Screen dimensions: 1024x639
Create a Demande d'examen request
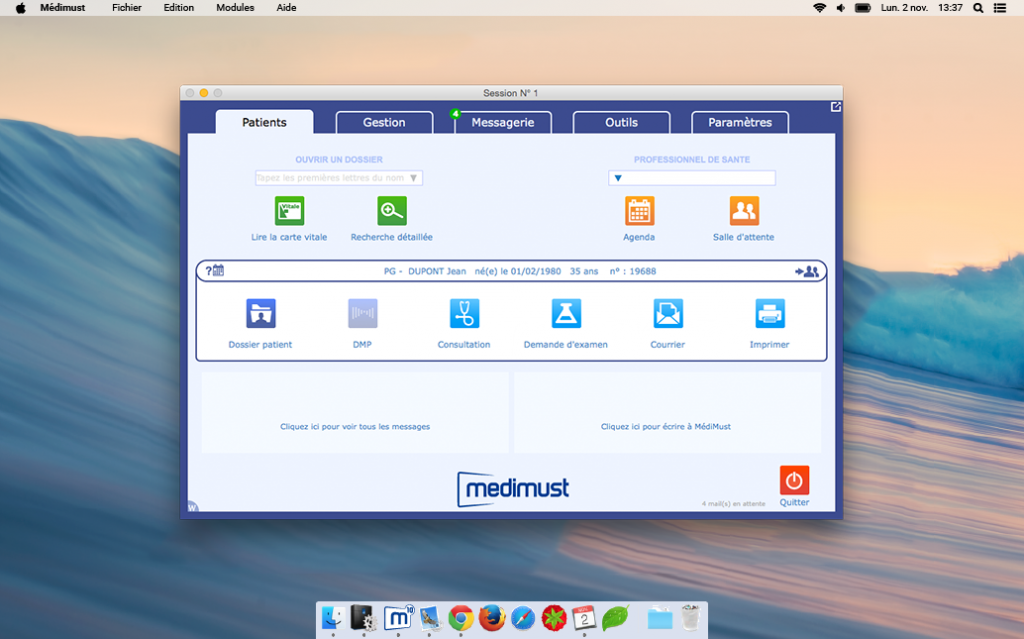566,314
